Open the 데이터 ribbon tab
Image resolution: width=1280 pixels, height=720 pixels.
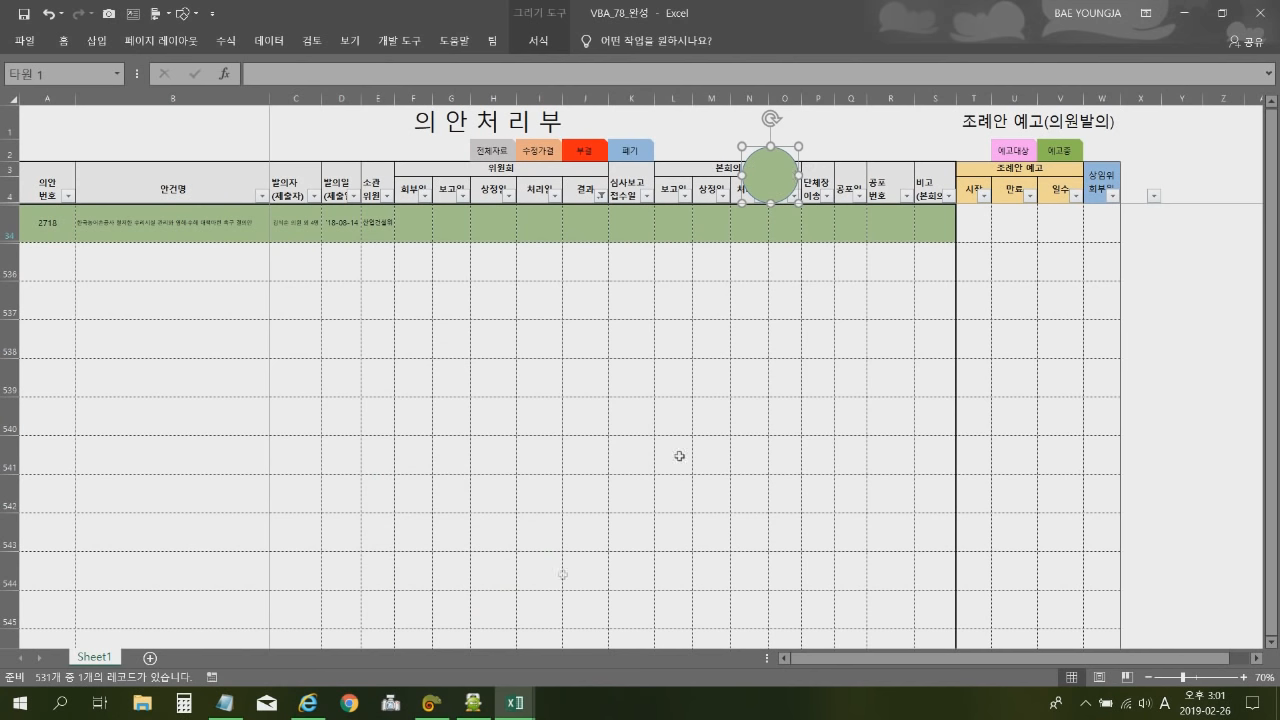[x=269, y=41]
